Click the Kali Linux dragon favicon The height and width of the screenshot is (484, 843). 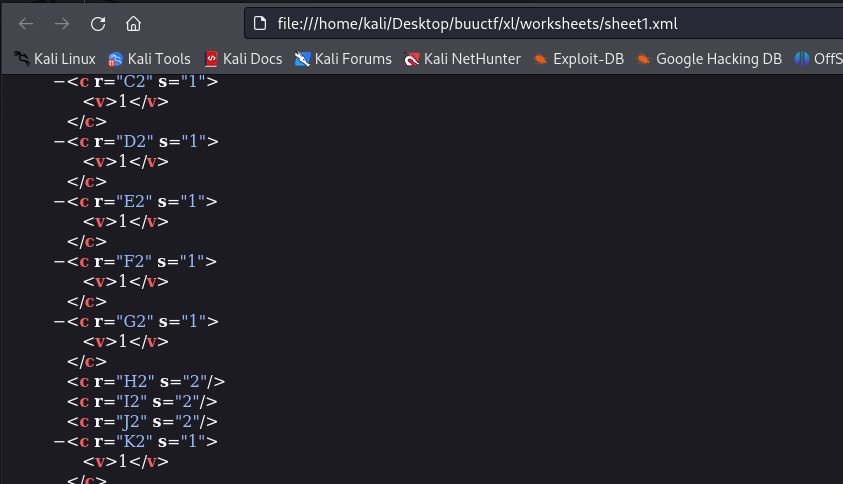click(22, 59)
